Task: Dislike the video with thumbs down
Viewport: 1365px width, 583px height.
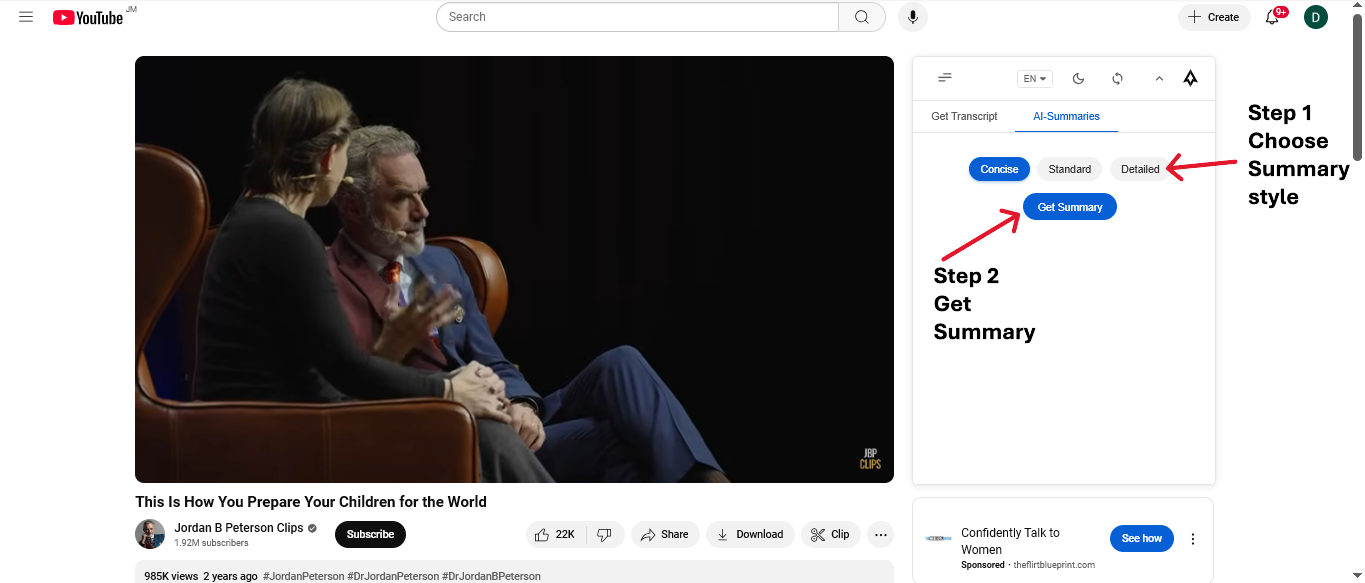Action: coord(605,534)
